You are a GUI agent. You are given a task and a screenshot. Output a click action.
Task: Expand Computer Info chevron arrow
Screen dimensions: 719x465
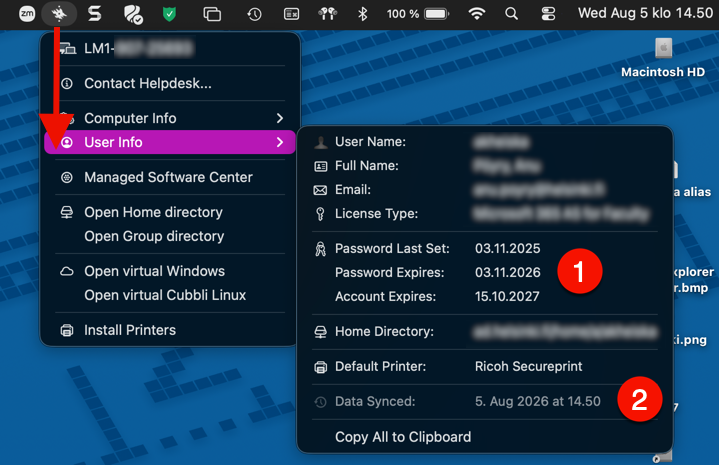[x=280, y=118]
